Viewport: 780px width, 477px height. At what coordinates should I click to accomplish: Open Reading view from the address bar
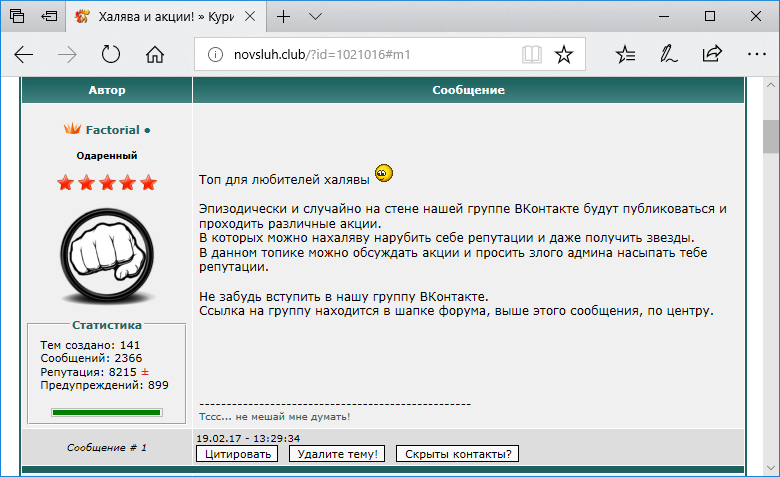(532, 54)
